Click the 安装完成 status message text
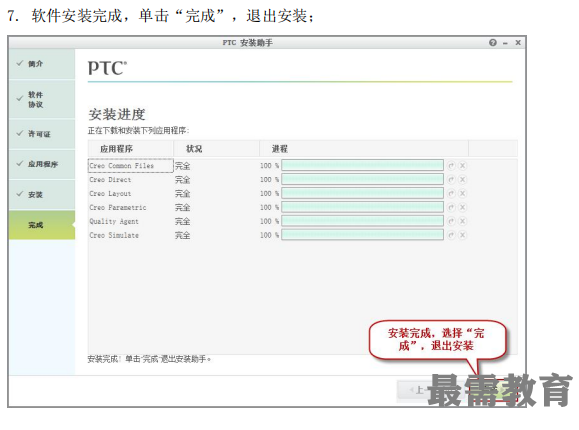Image resolution: width=579 pixels, height=430 pixels. (149, 359)
